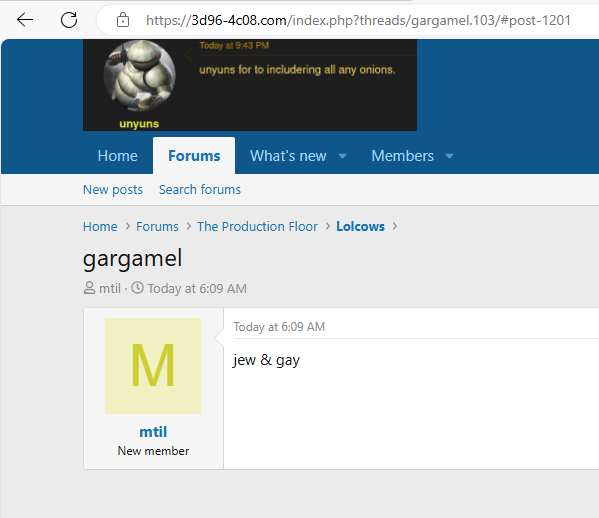
Task: Reload the page with refresh icon
Action: (x=69, y=20)
